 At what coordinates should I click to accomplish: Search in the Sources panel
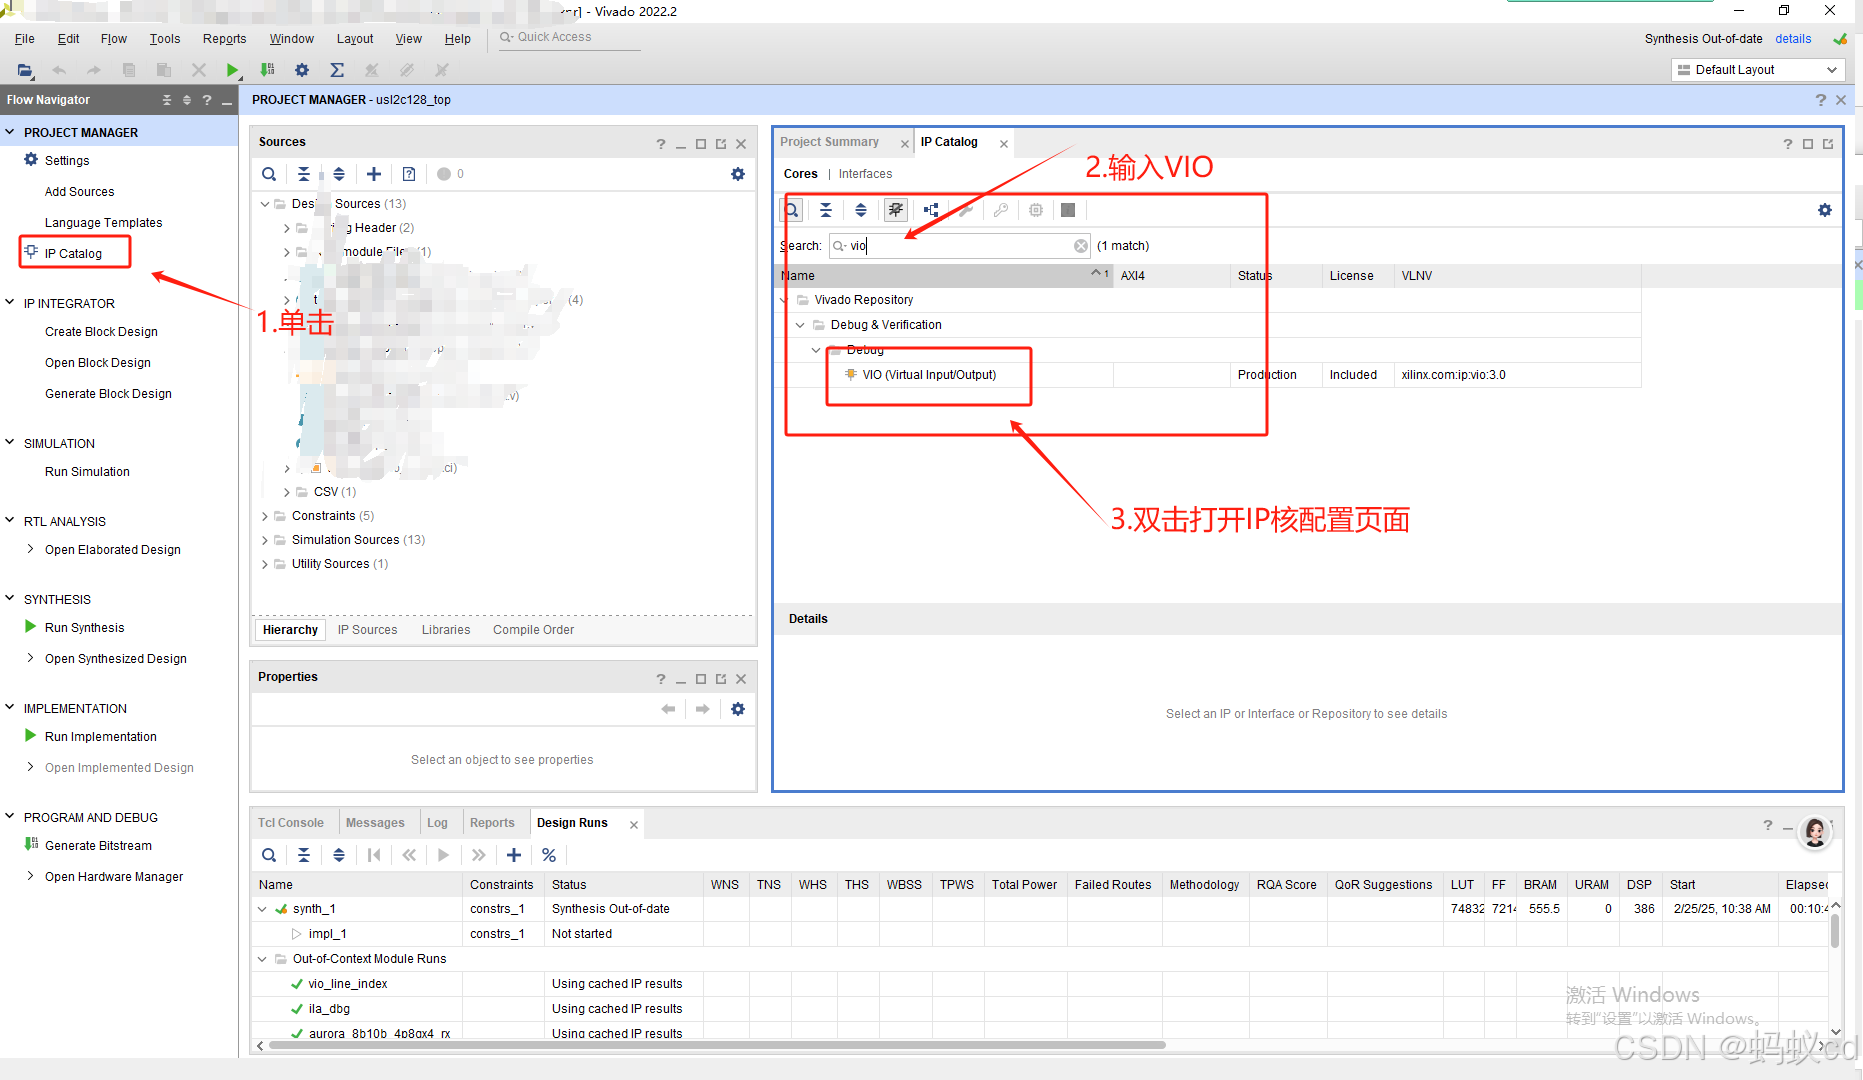point(269,174)
